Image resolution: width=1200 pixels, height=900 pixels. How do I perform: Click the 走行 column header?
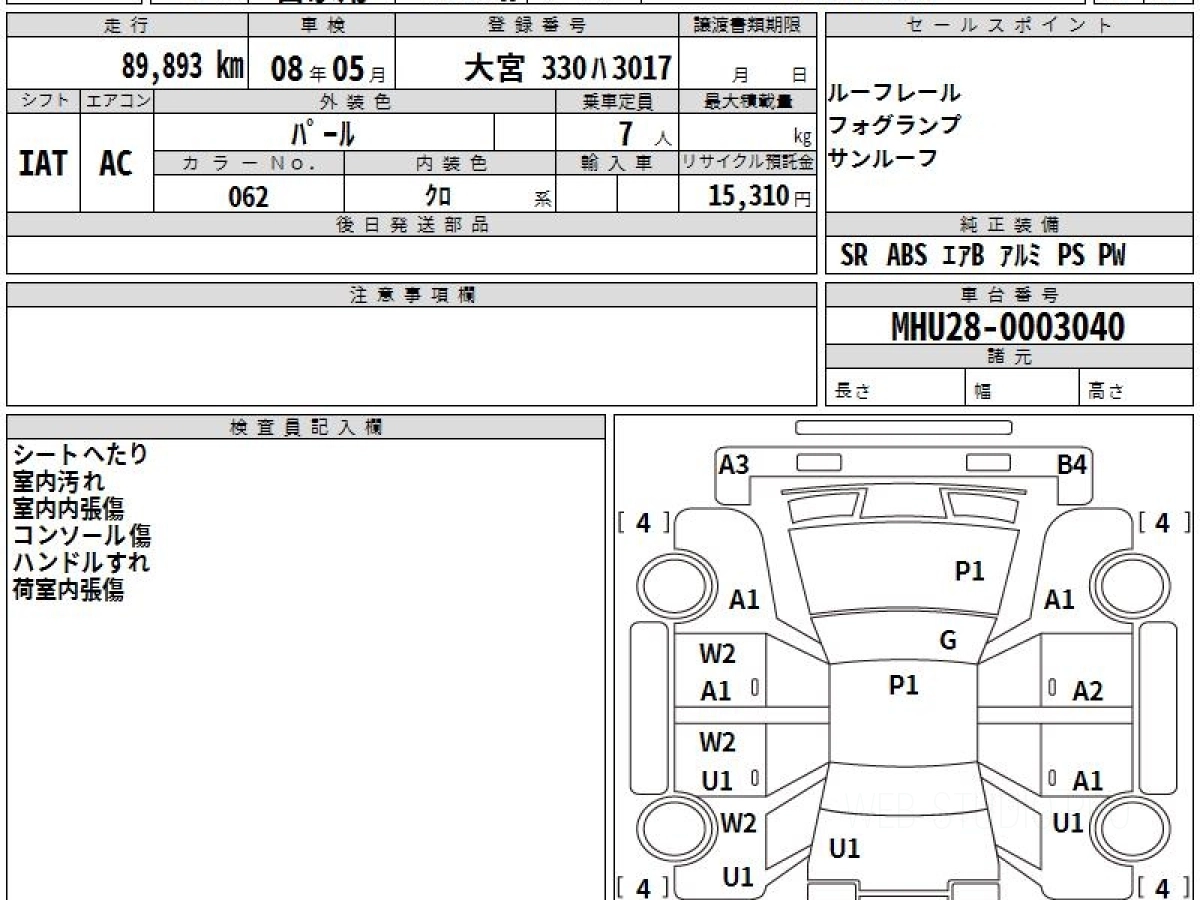pyautogui.click(x=127, y=26)
